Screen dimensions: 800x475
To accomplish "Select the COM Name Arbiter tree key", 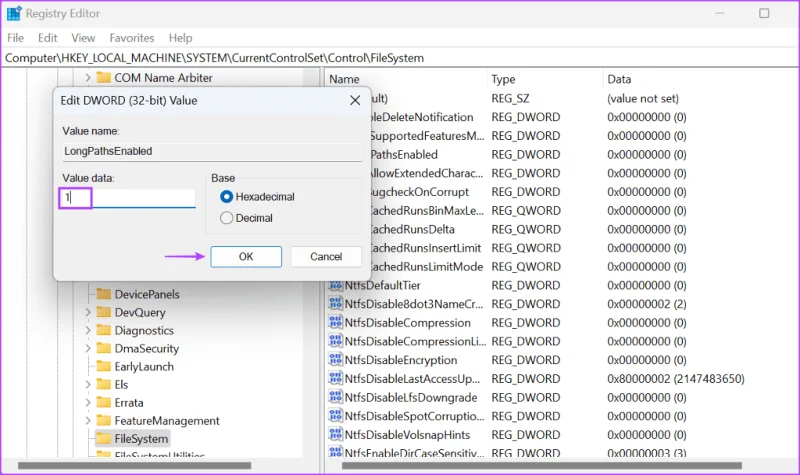I will (163, 78).
